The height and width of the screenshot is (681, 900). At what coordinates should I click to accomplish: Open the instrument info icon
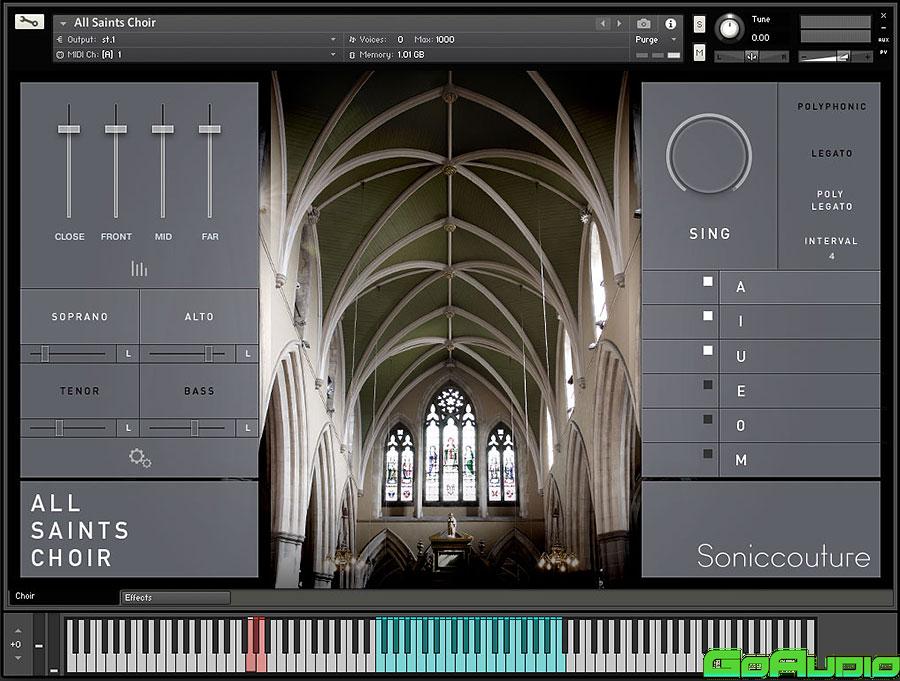(670, 23)
